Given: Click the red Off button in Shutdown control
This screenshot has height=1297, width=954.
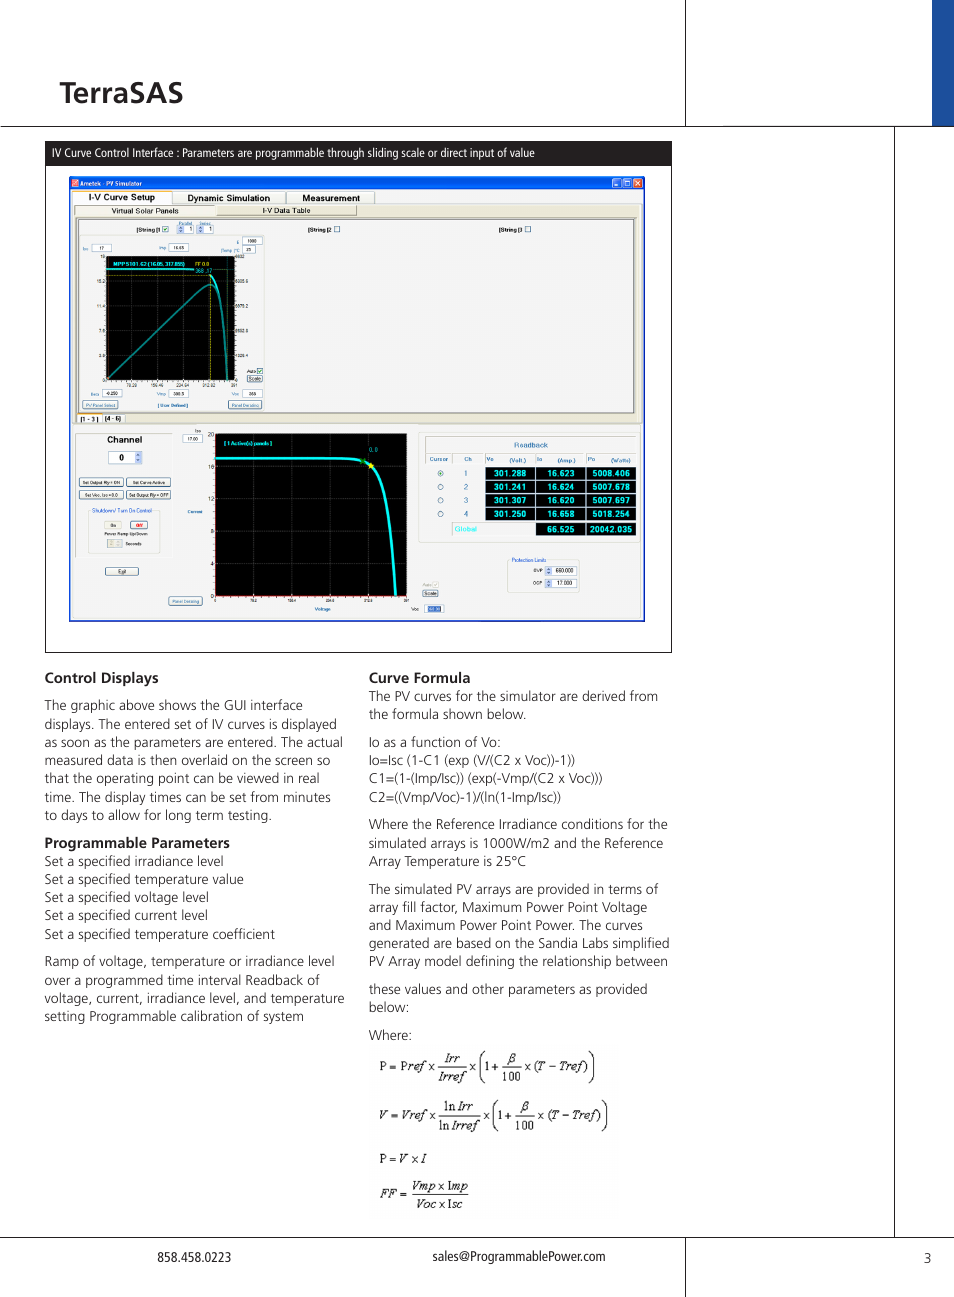Looking at the screenshot, I should click(139, 525).
